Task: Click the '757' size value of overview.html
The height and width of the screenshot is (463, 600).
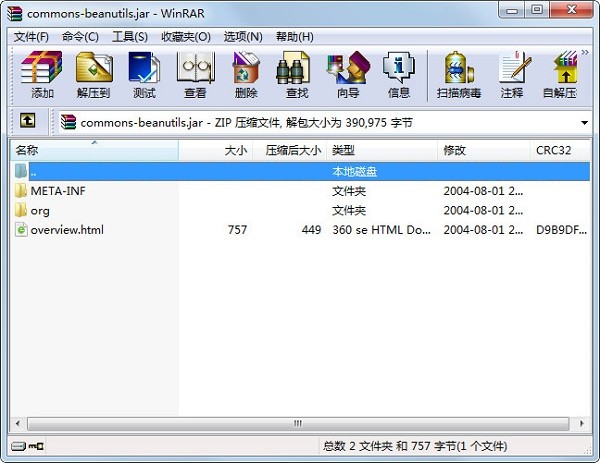Action: (237, 230)
